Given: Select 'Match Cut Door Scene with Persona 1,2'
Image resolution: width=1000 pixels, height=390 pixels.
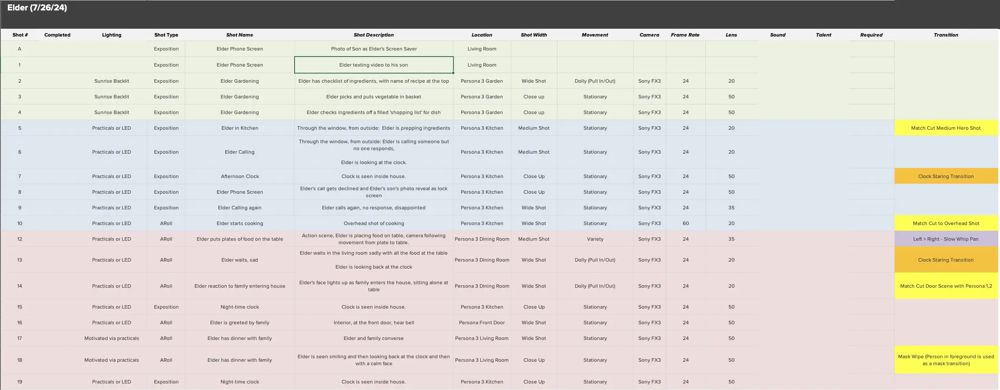Looking at the screenshot, I should click(x=946, y=286).
